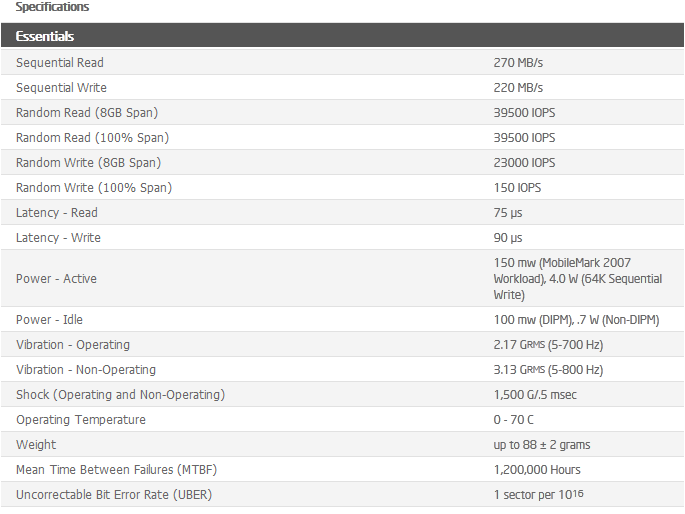685x514 pixels.
Task: Click the 90 µs latency value
Action: [x=508, y=238]
